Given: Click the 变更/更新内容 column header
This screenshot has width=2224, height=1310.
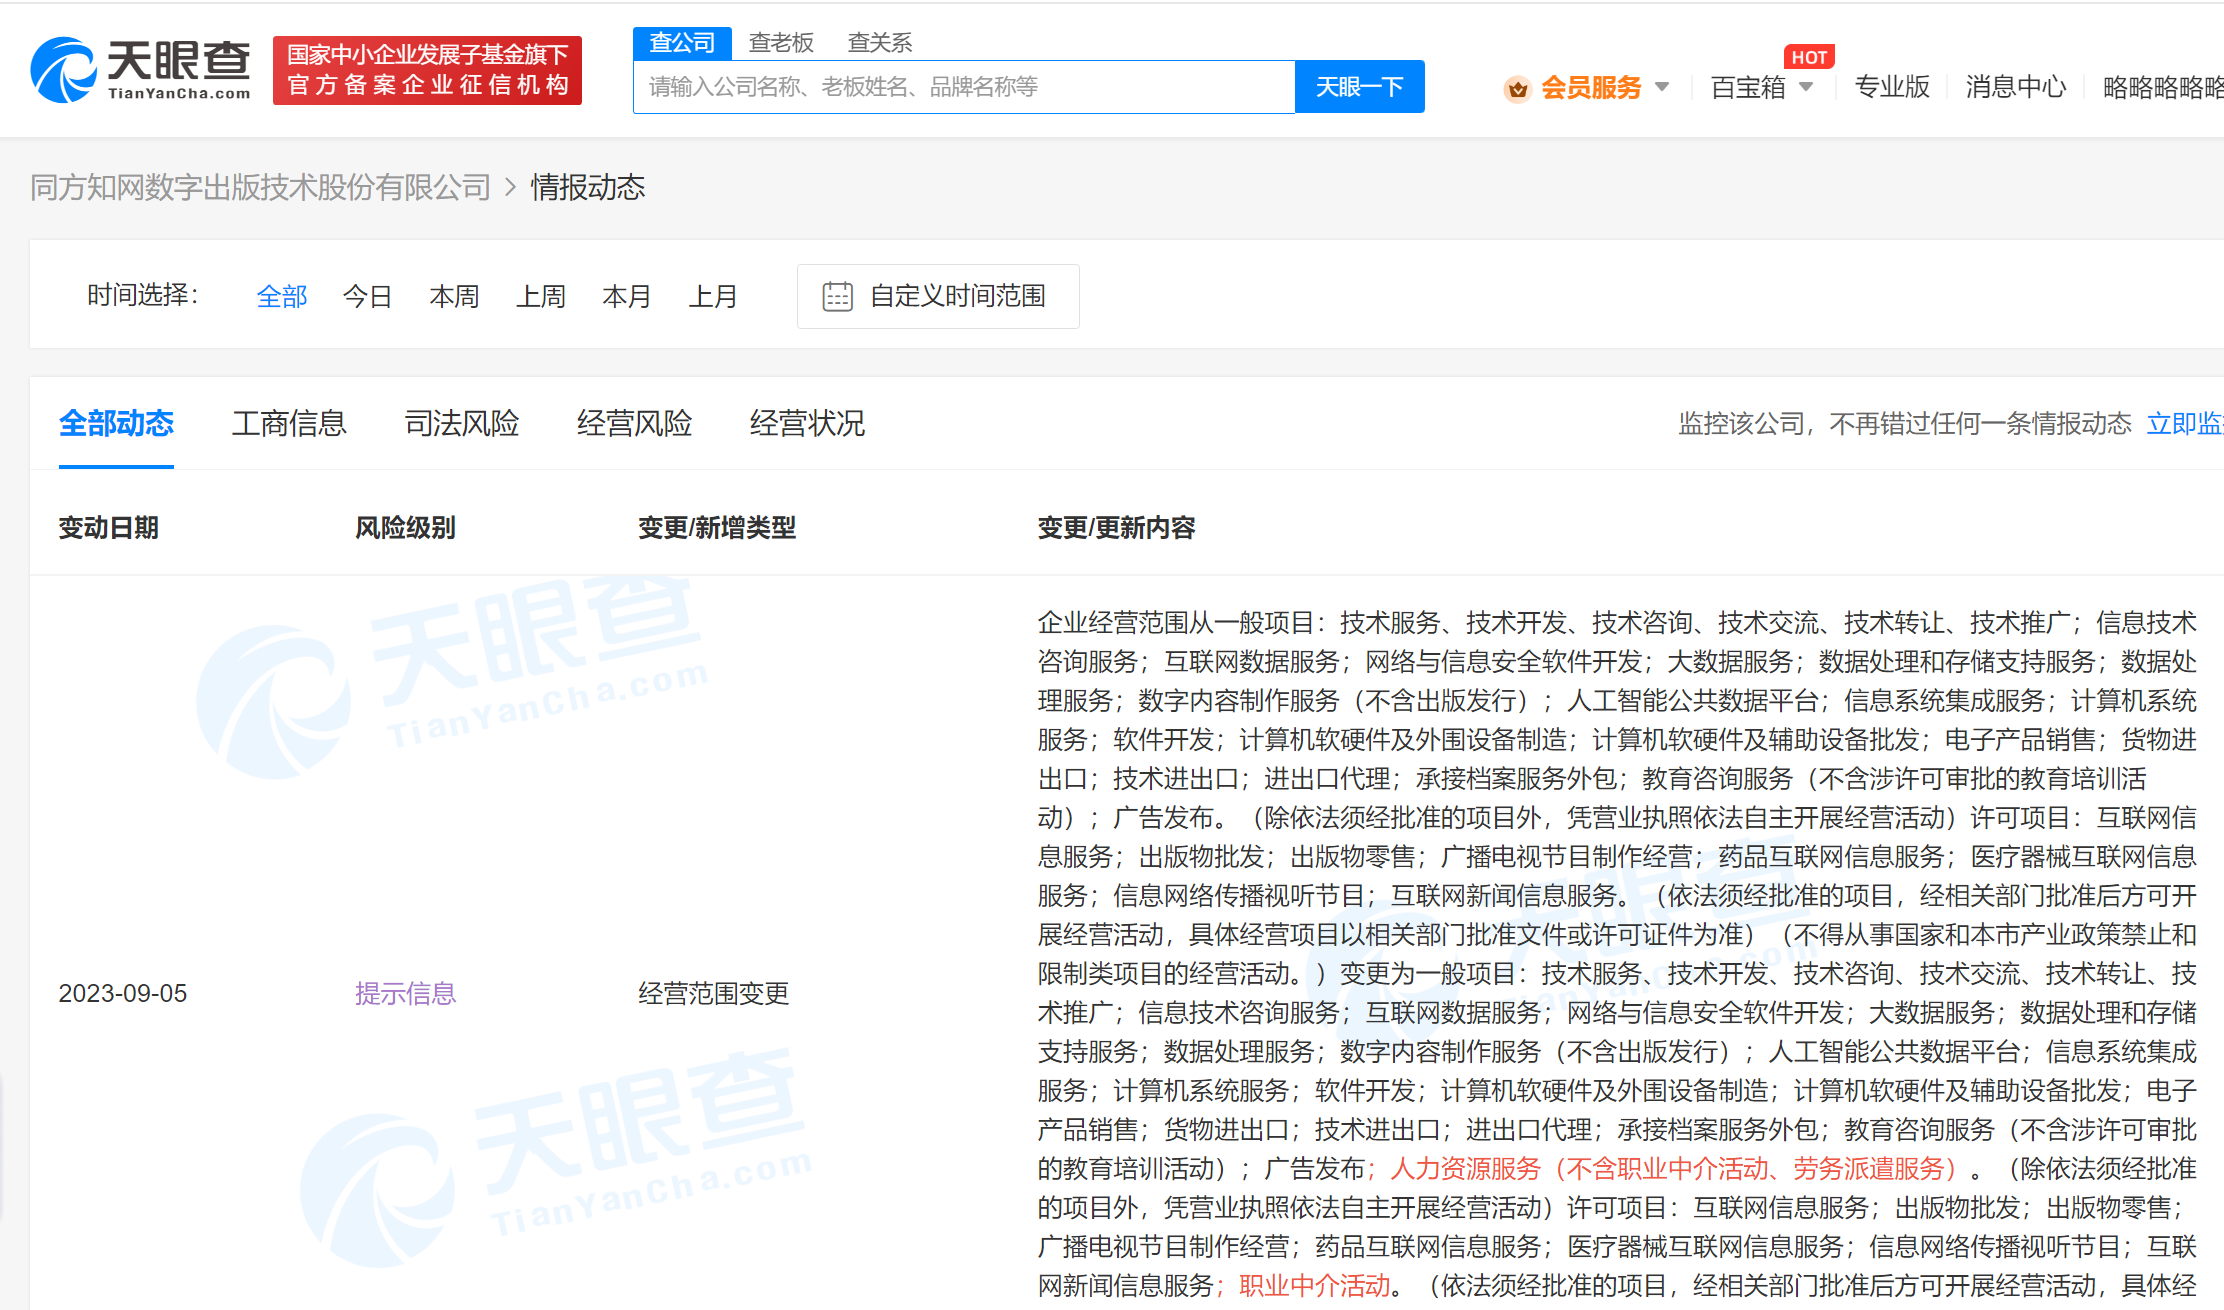Looking at the screenshot, I should coord(1116,527).
